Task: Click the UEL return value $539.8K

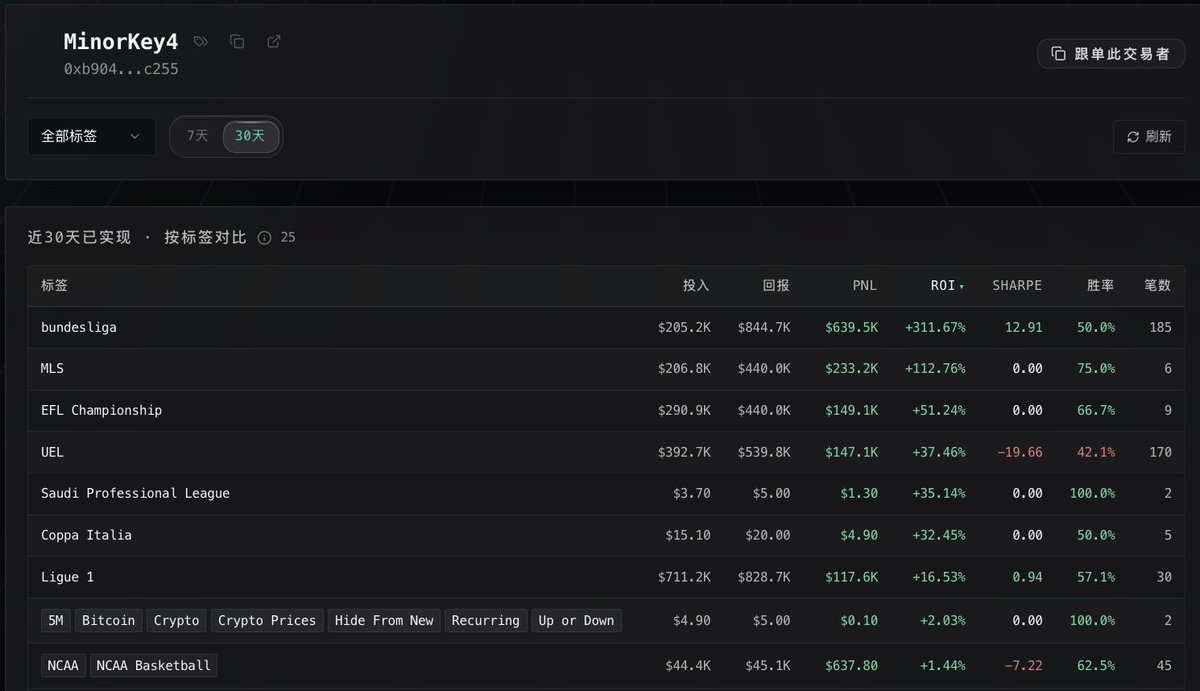Action: point(764,452)
